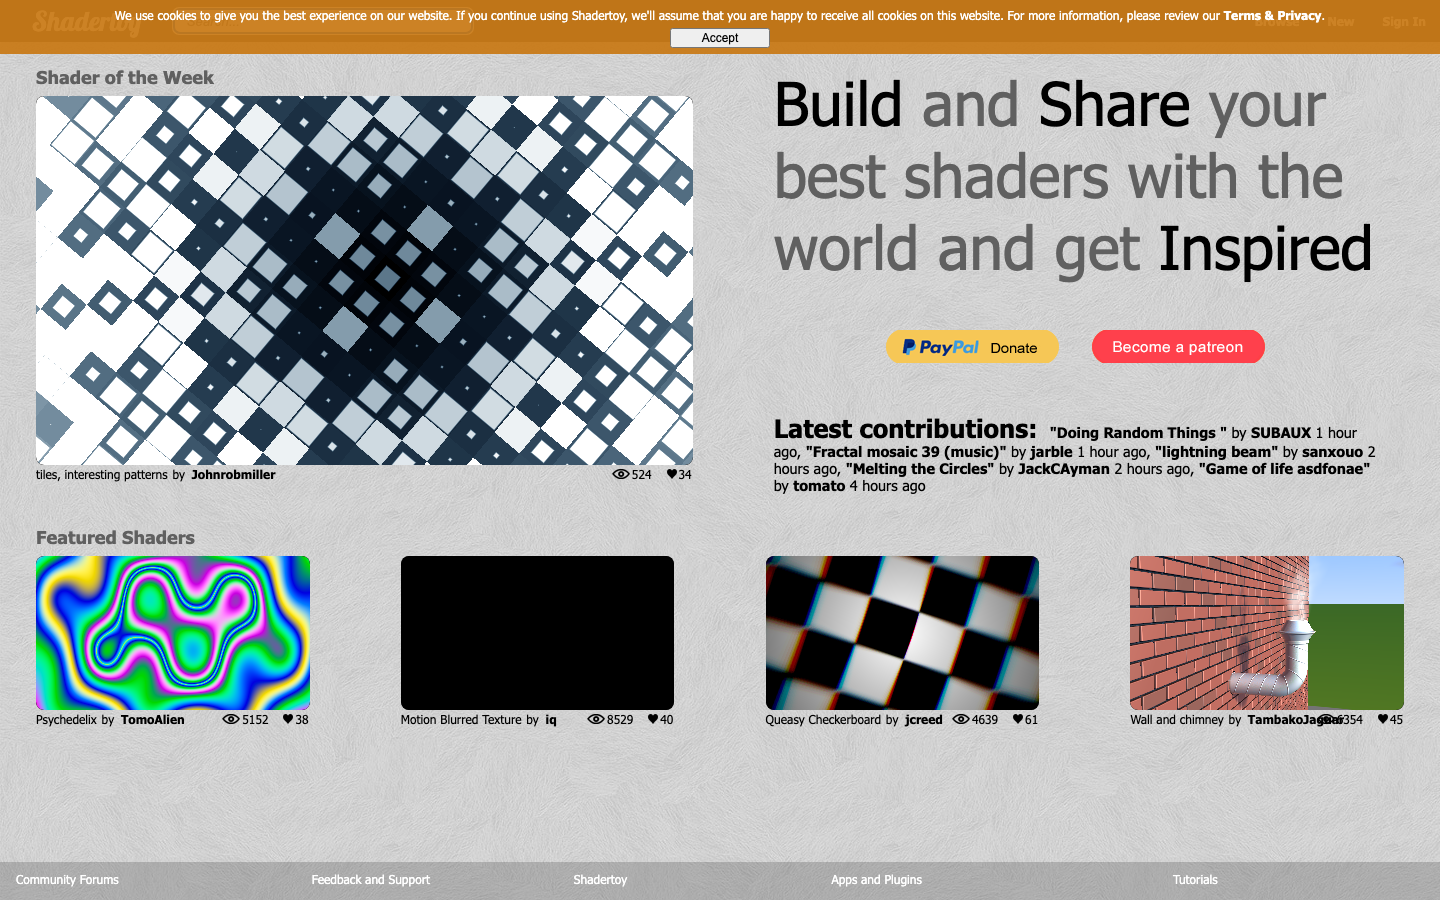Open the Motion Blurred Texture thumbnail

click(537, 633)
